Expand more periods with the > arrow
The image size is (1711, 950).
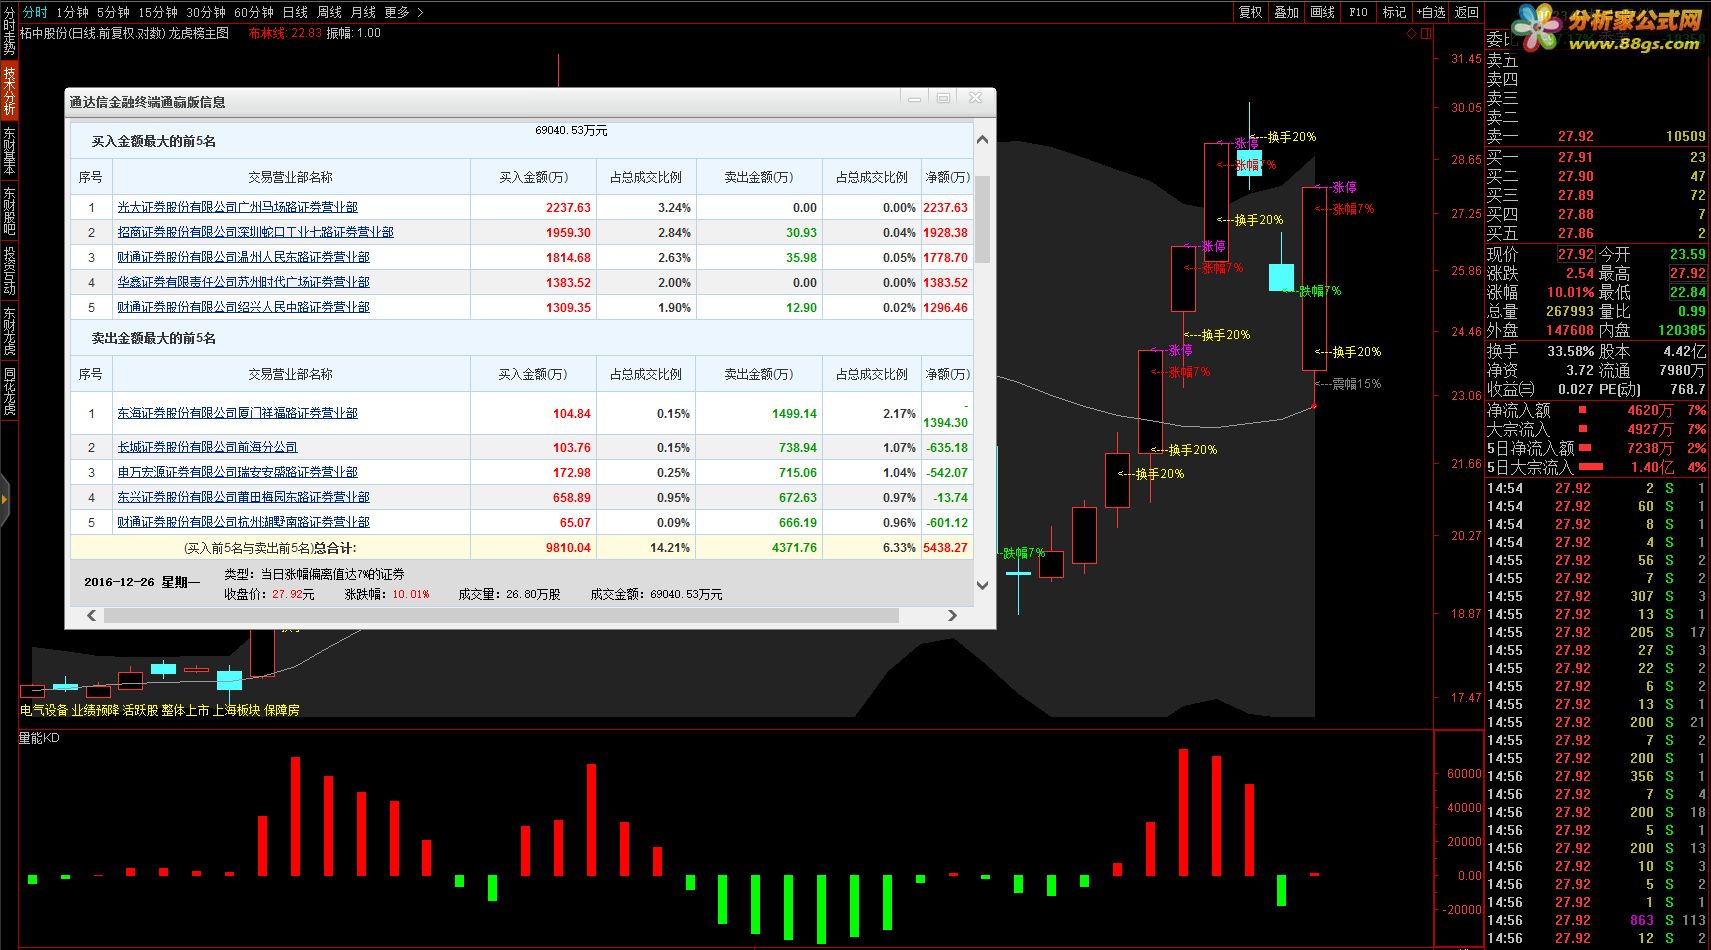(420, 12)
